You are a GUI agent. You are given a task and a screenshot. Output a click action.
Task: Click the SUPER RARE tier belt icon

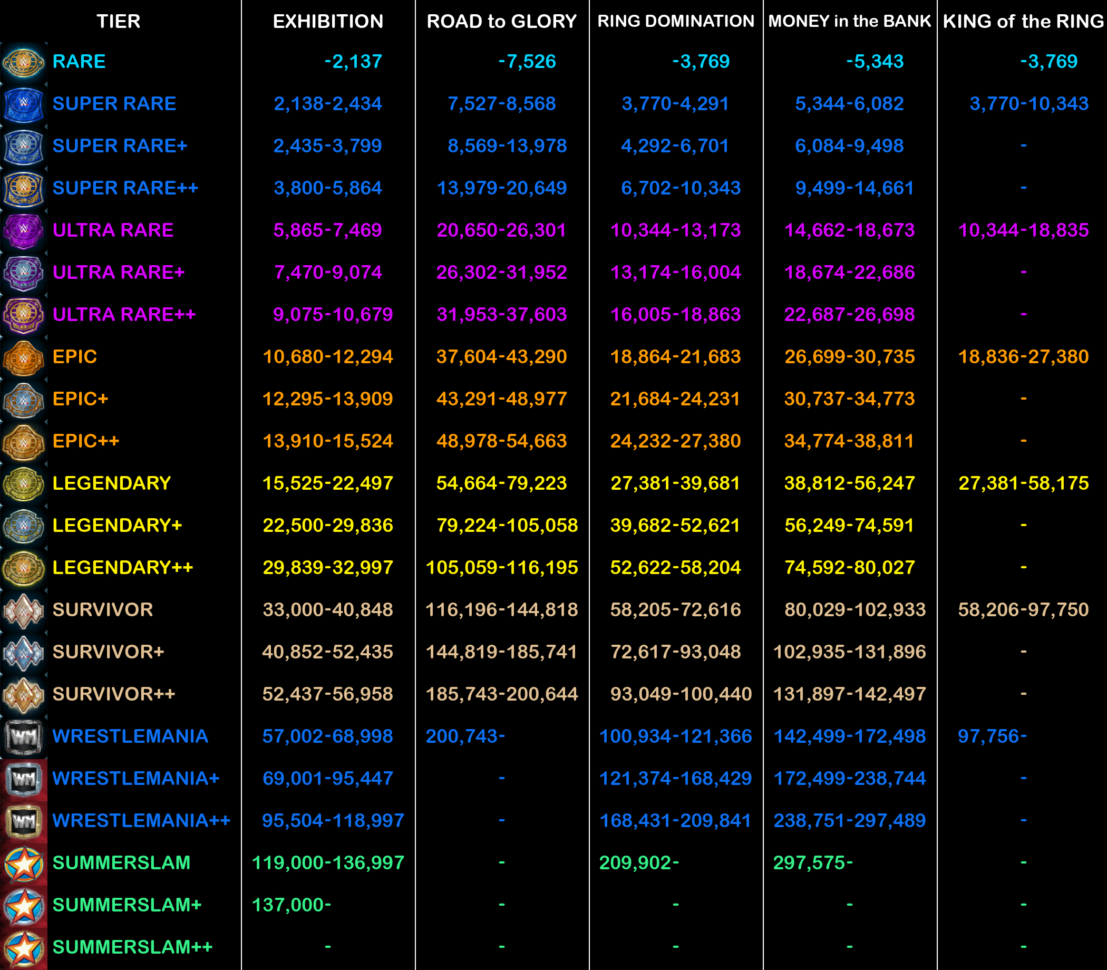point(23,104)
